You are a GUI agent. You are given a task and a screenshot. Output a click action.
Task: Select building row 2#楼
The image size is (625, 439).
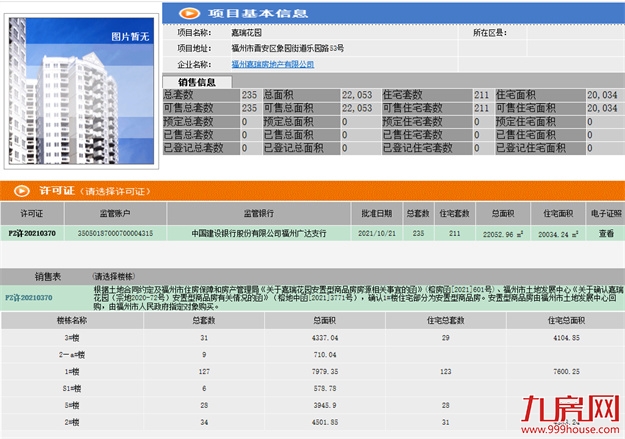[x=72, y=422]
